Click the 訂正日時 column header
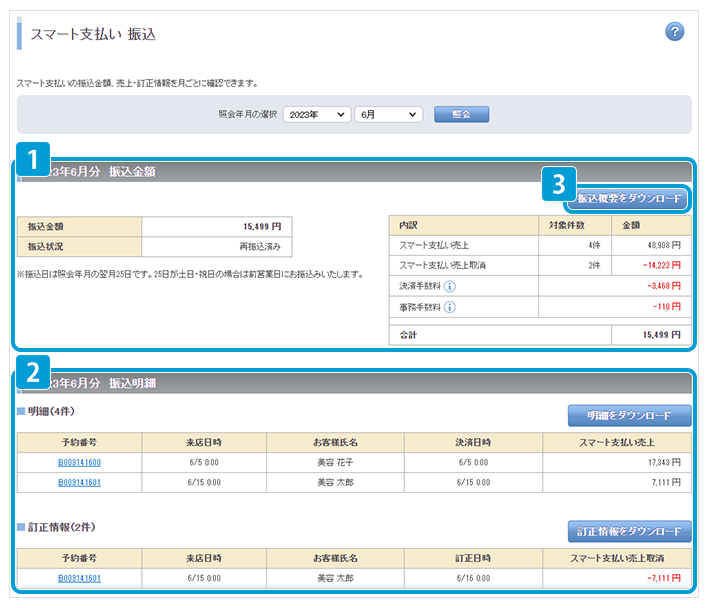 (473, 558)
